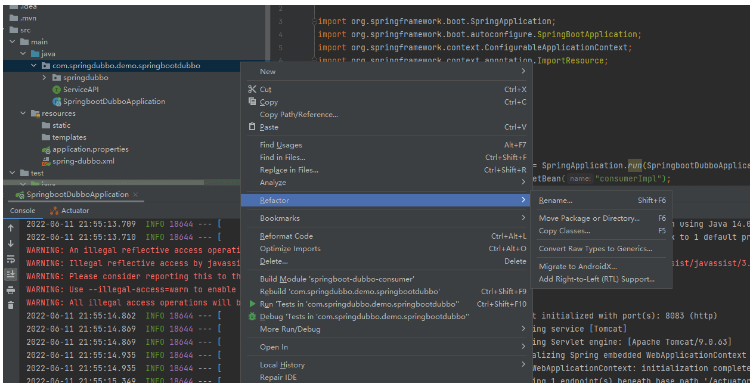The image size is (752, 383).
Task: Click the scissors Cut icon
Action: point(252,89)
